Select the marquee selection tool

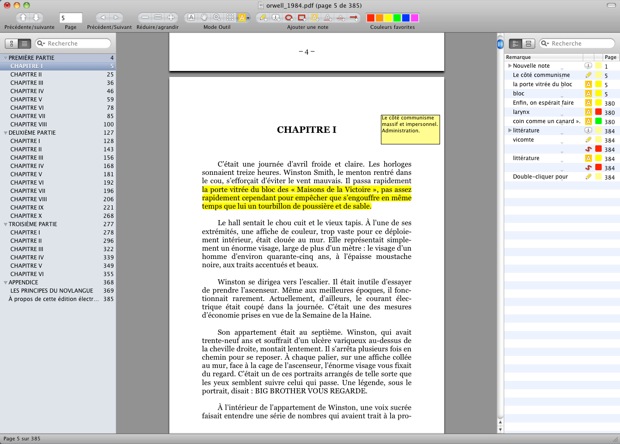click(229, 17)
